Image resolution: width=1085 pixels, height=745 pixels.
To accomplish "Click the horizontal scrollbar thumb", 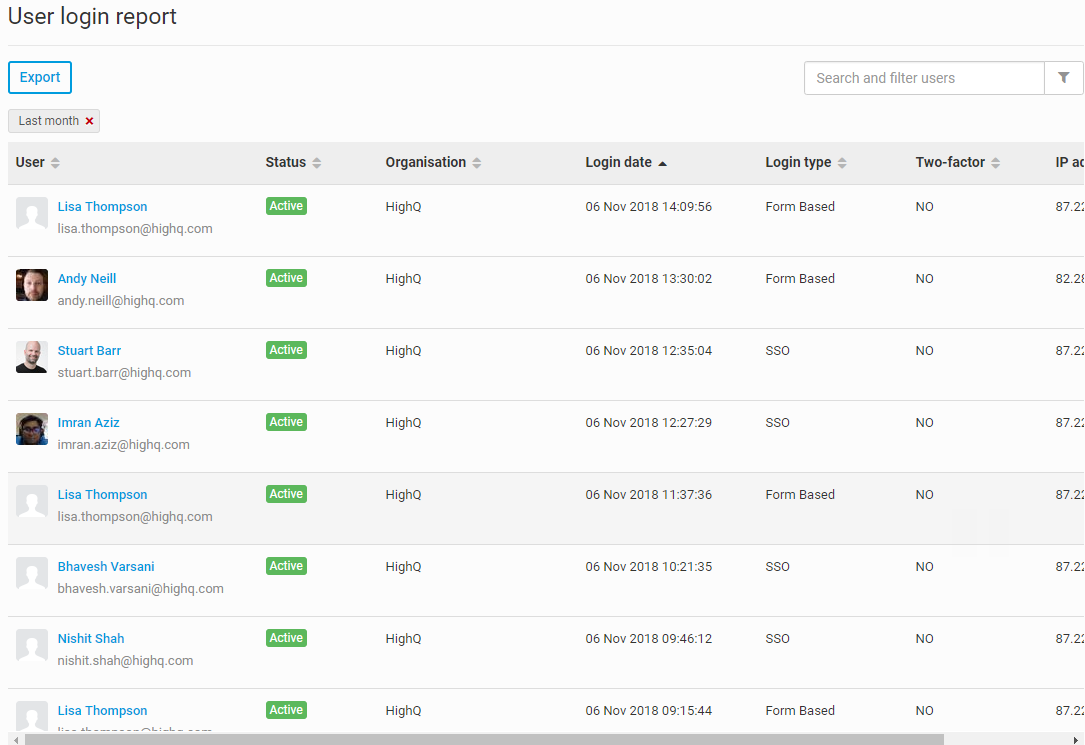I will pyautogui.click(x=484, y=739).
